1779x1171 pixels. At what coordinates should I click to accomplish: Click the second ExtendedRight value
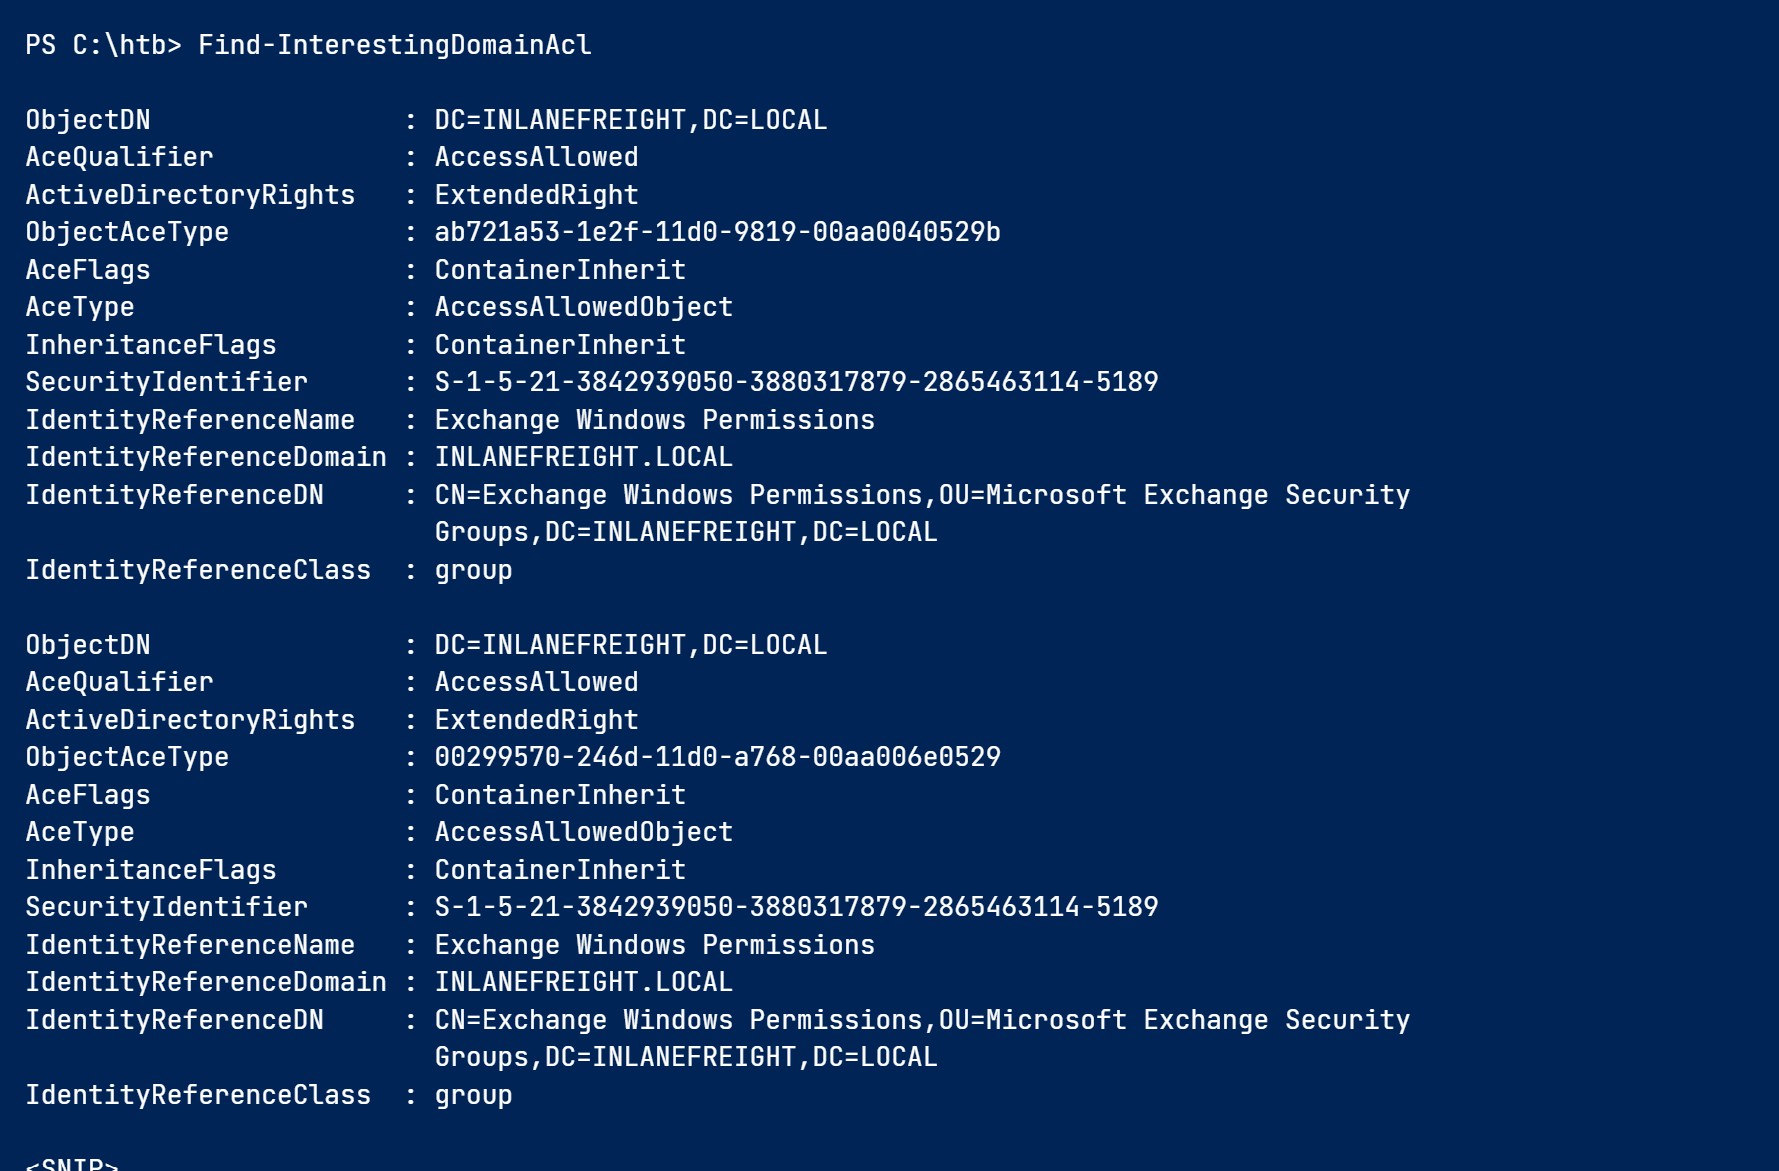click(536, 720)
